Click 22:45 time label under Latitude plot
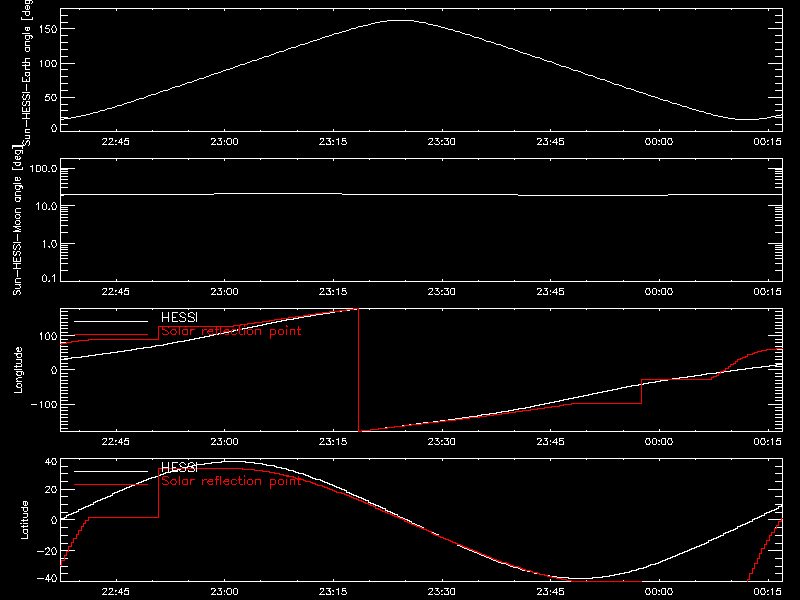The width and height of the screenshot is (800, 600). (116, 592)
